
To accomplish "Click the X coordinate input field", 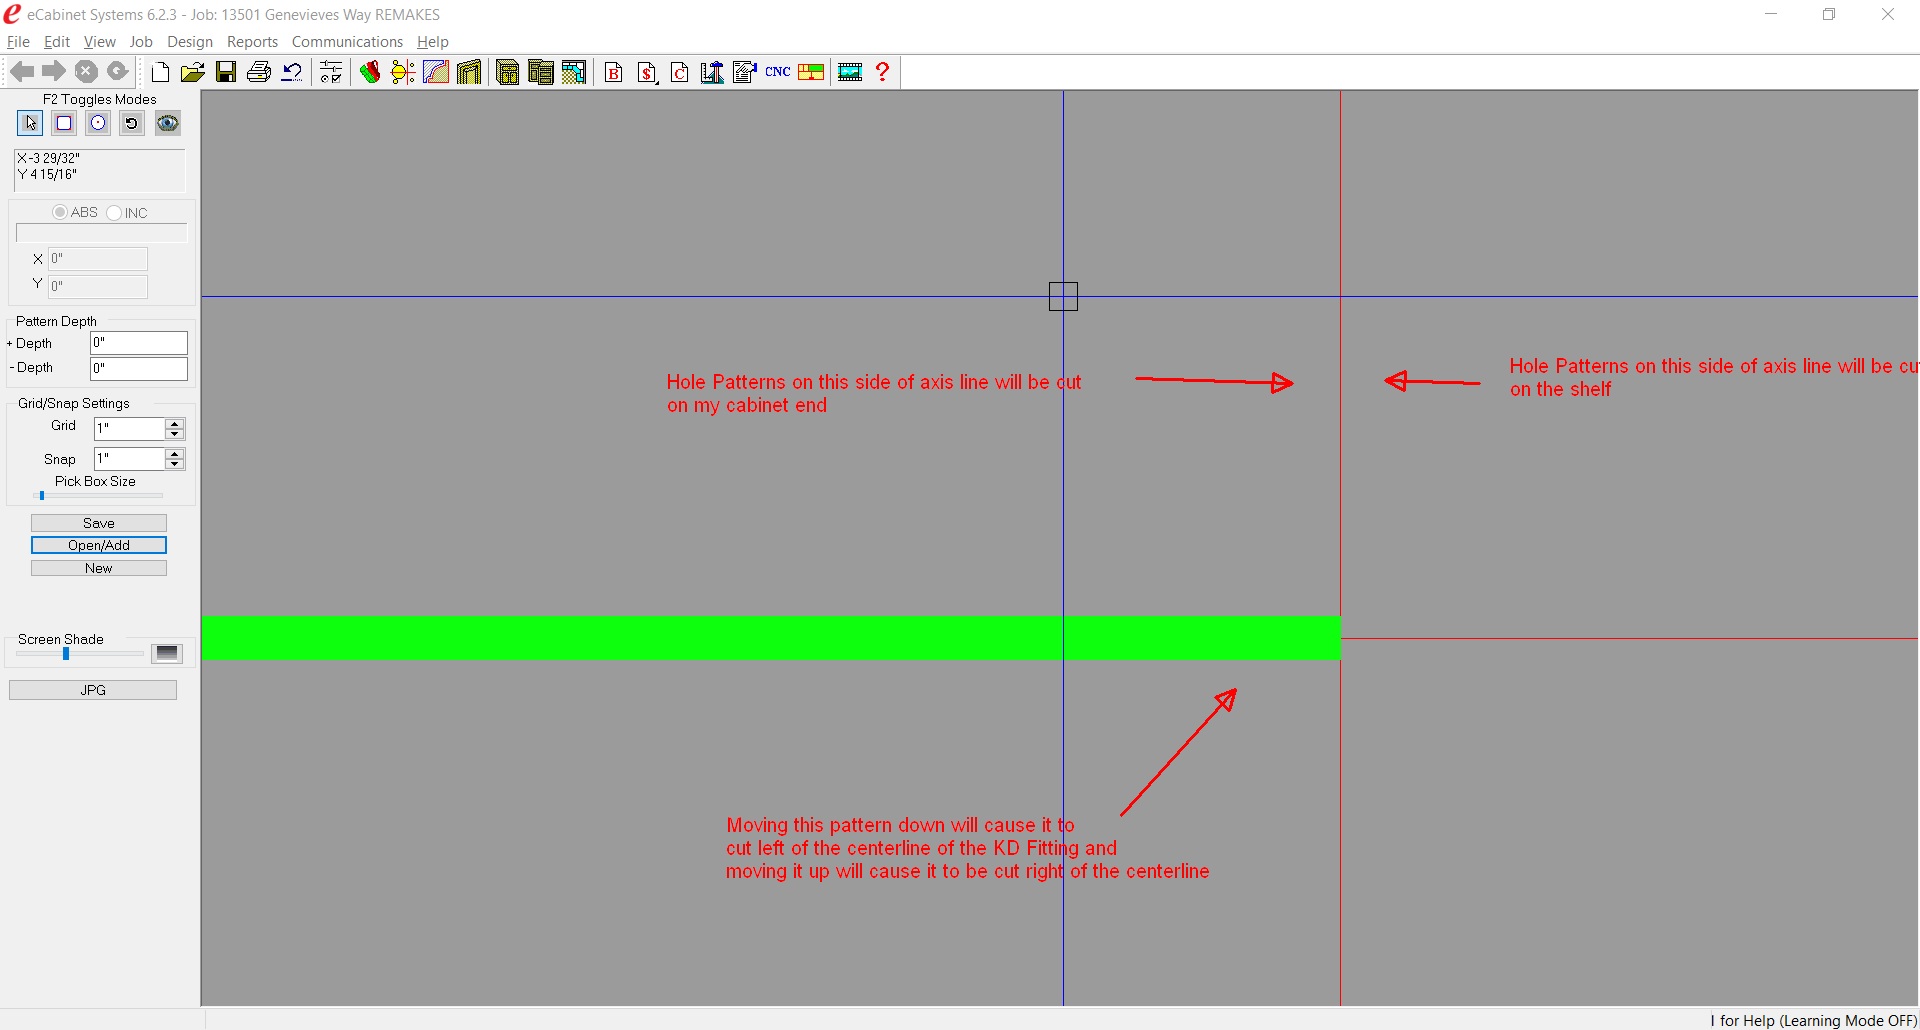I will 98,259.
